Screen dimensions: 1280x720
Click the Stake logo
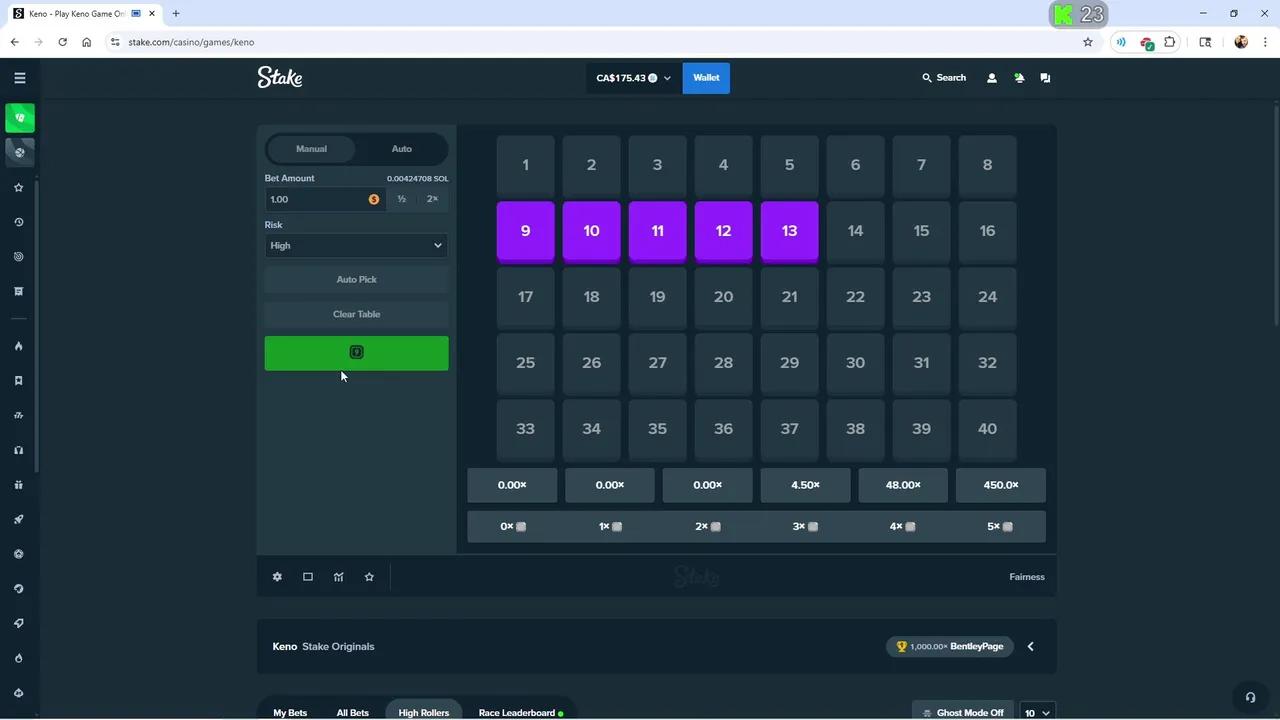[280, 77]
